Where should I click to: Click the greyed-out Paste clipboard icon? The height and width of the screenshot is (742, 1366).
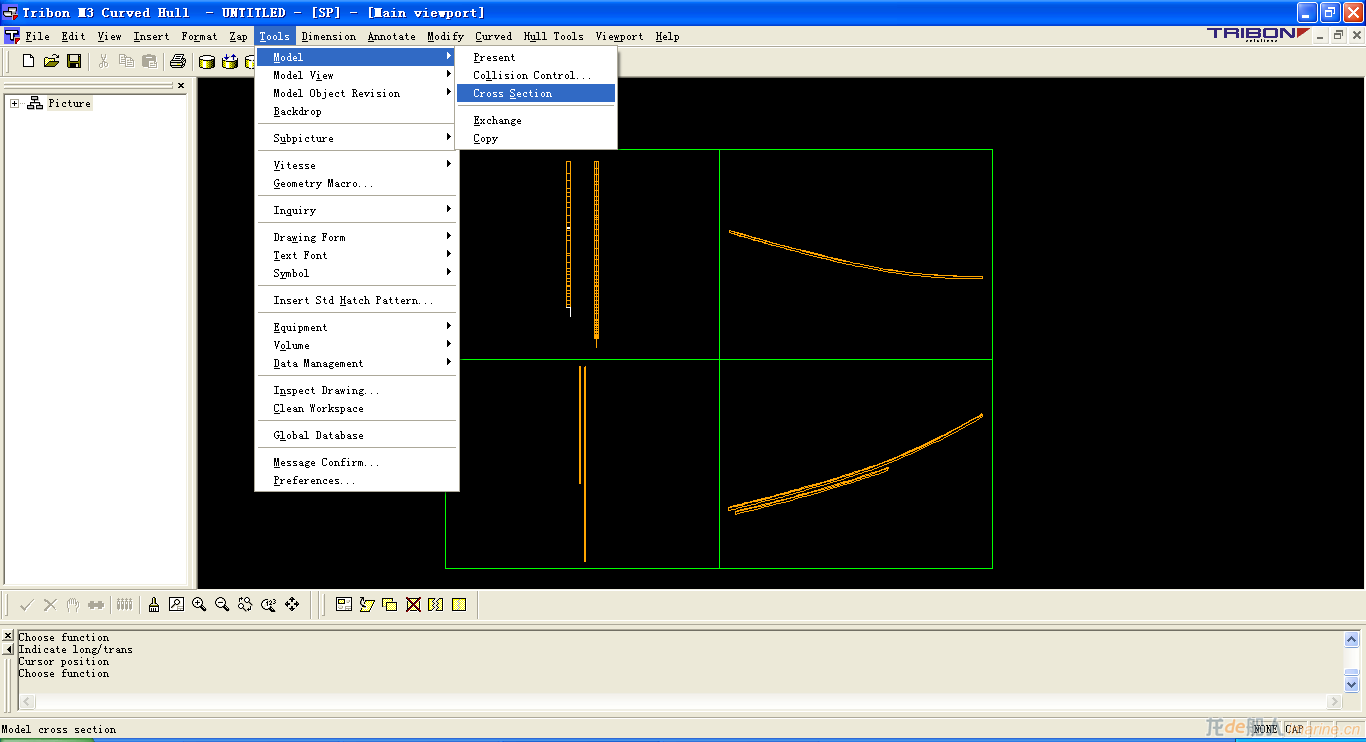point(149,61)
